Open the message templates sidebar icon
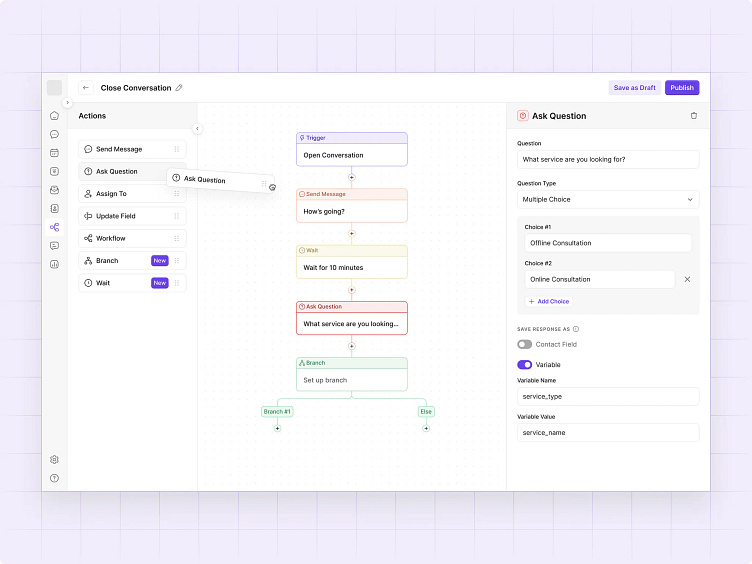This screenshot has width=752, height=564. (x=54, y=246)
